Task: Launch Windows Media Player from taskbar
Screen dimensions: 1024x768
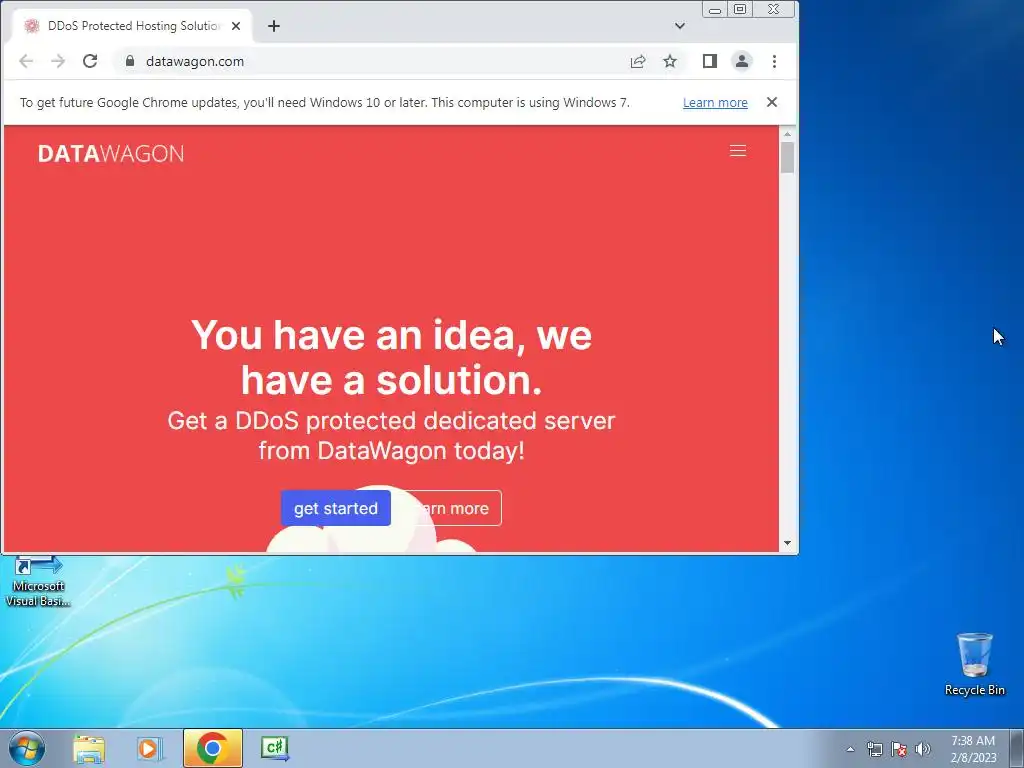Action: coord(150,748)
